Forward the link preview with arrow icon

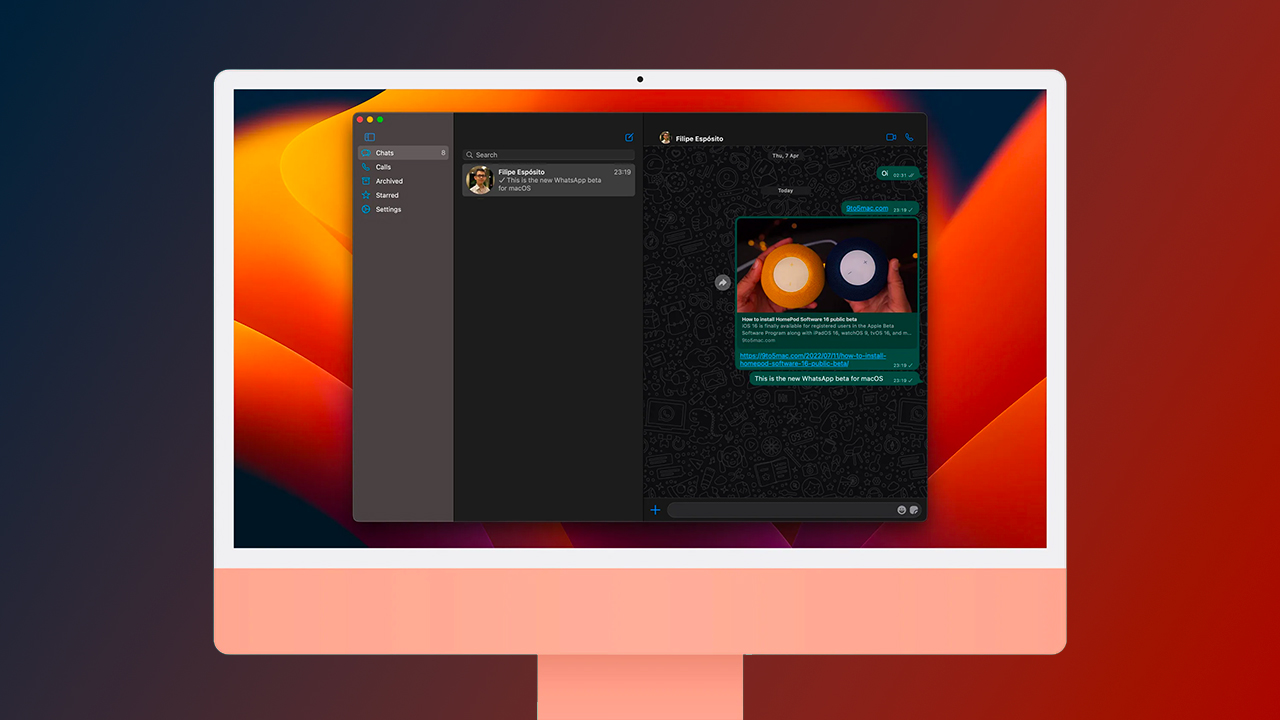(x=723, y=283)
